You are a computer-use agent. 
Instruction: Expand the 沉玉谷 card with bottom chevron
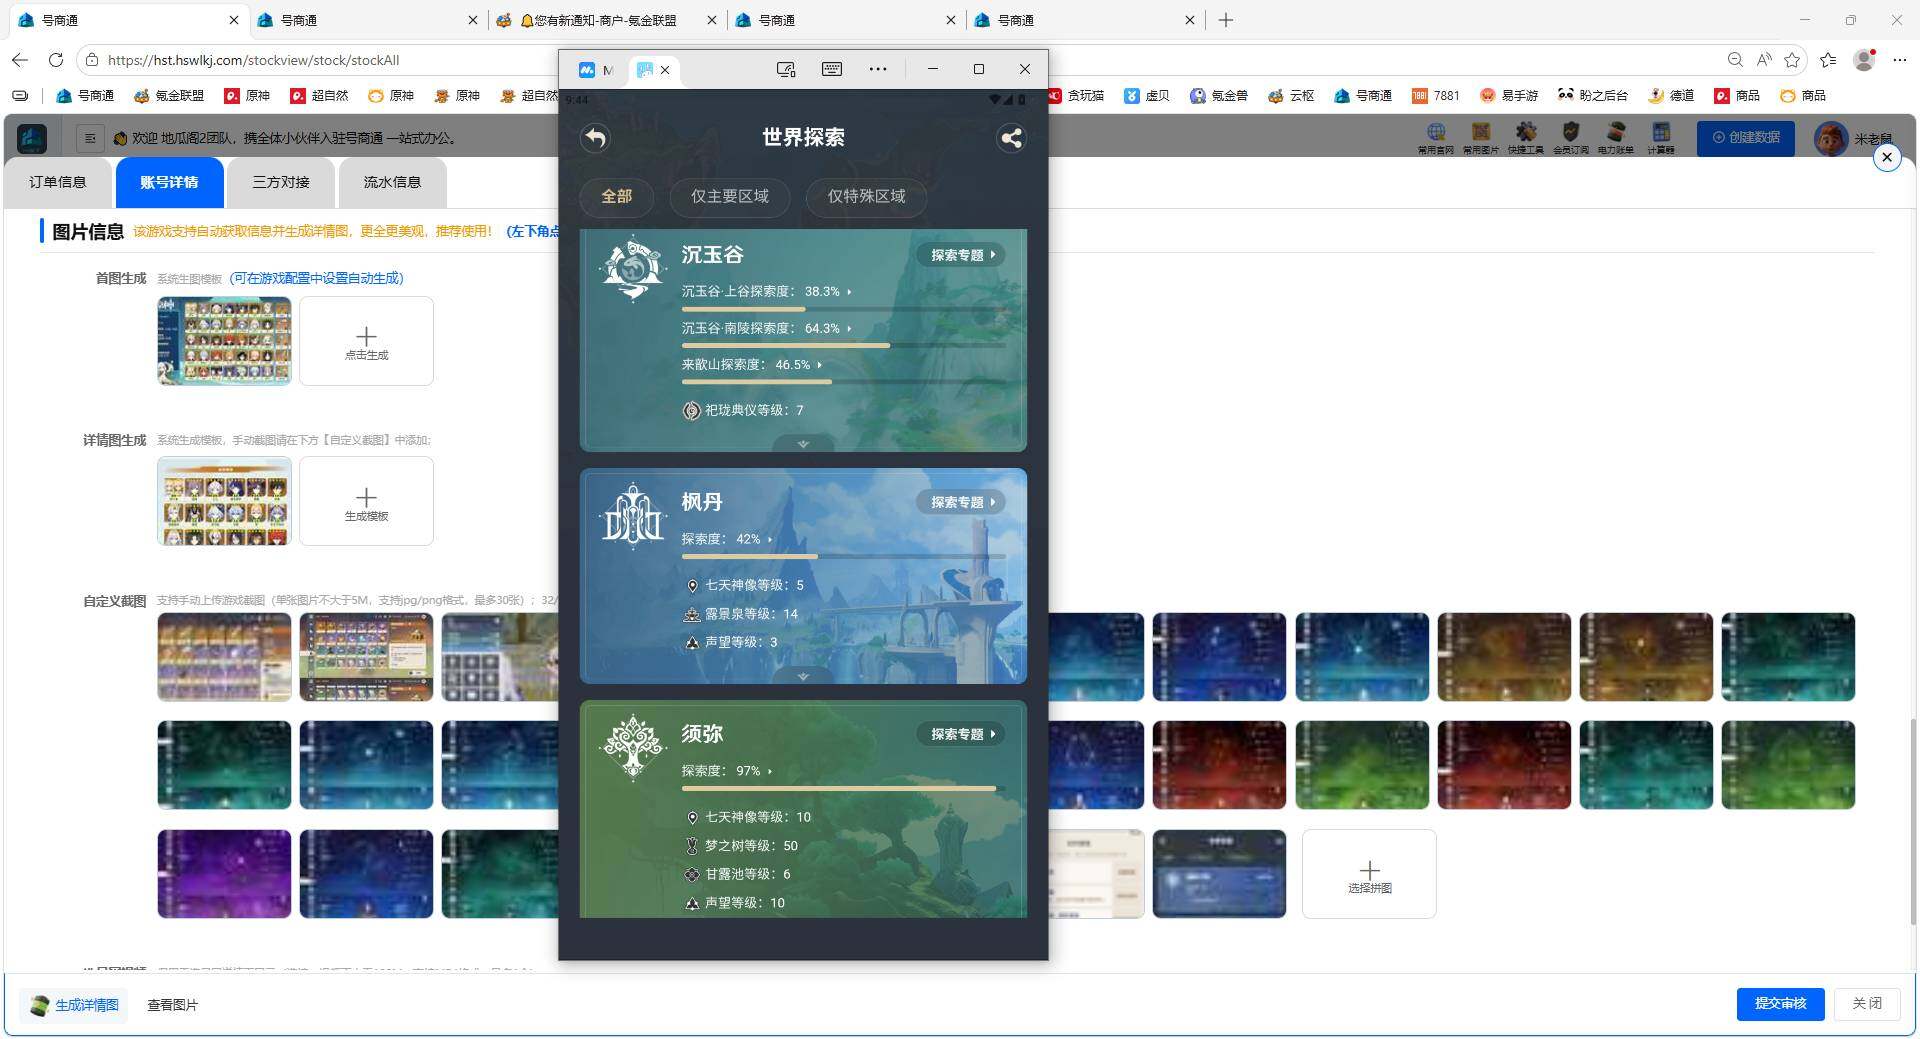point(803,443)
